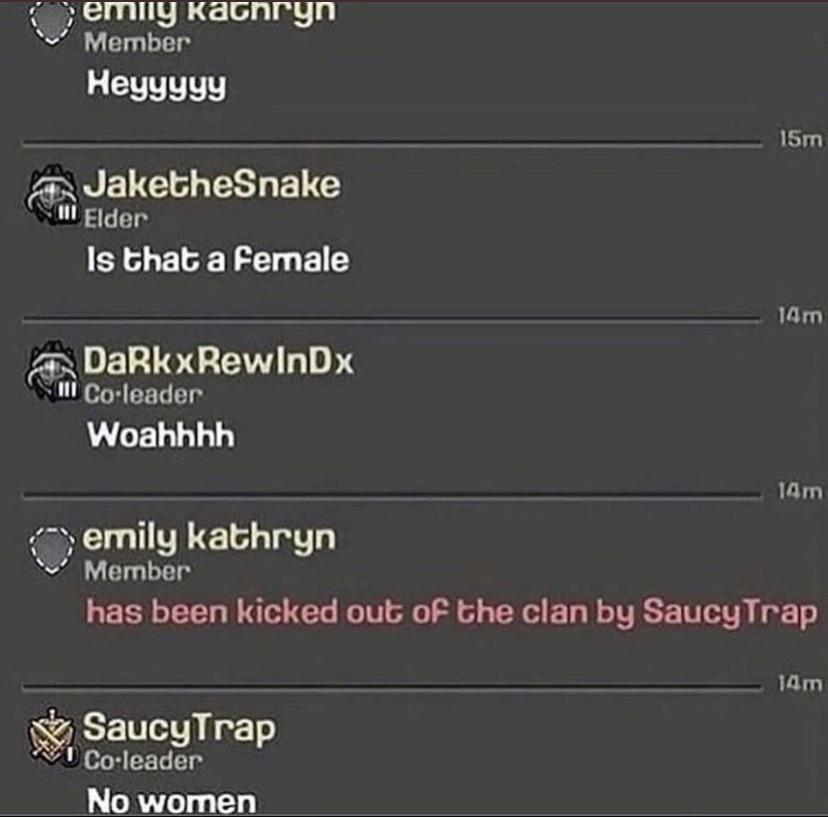Viewport: 828px width, 817px height.
Task: Open DaRkxRewInDx player name
Action: [x=218, y=361]
